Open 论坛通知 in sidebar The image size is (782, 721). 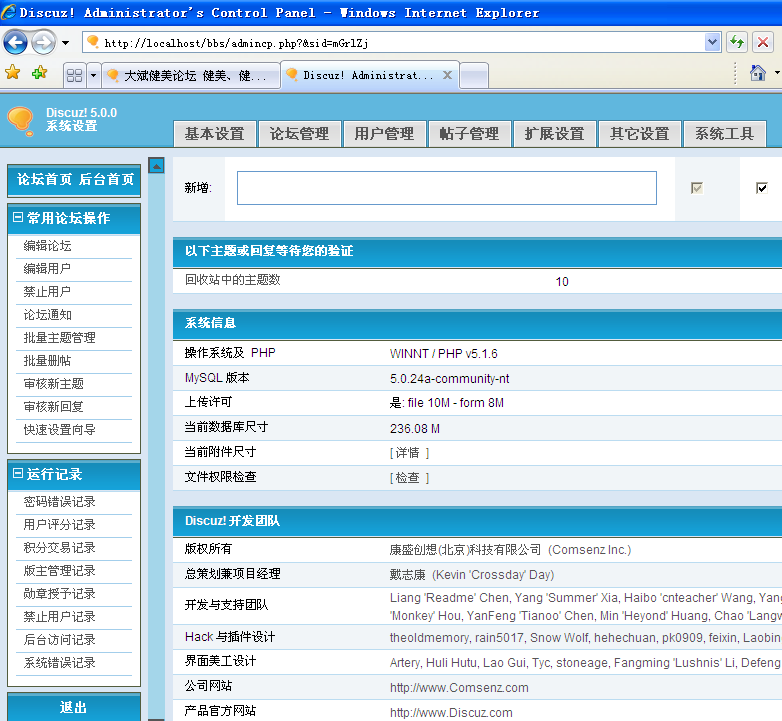click(x=47, y=315)
